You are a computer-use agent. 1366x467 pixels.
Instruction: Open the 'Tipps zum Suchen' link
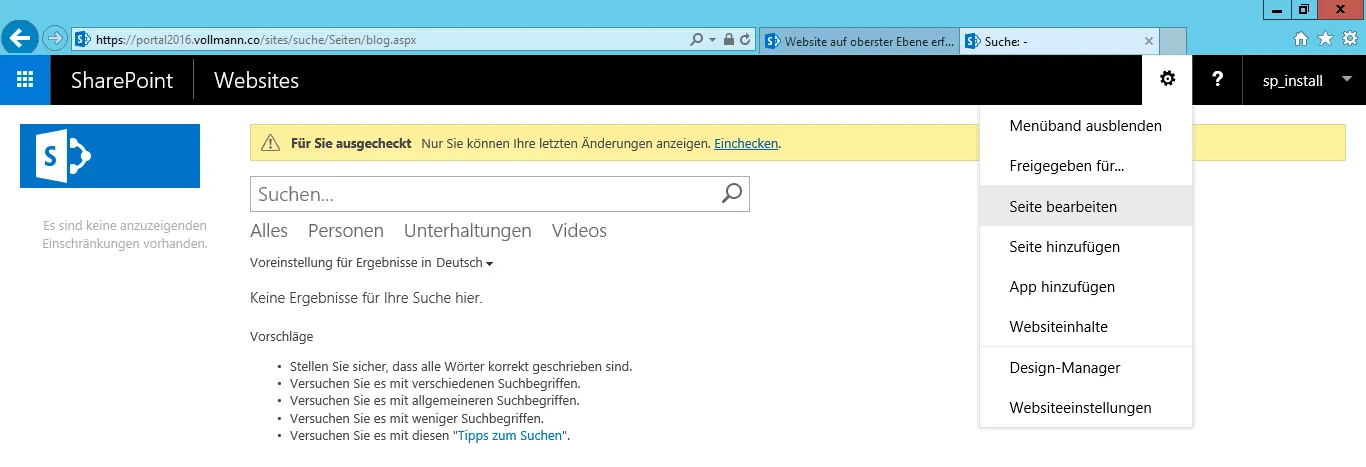click(510, 436)
